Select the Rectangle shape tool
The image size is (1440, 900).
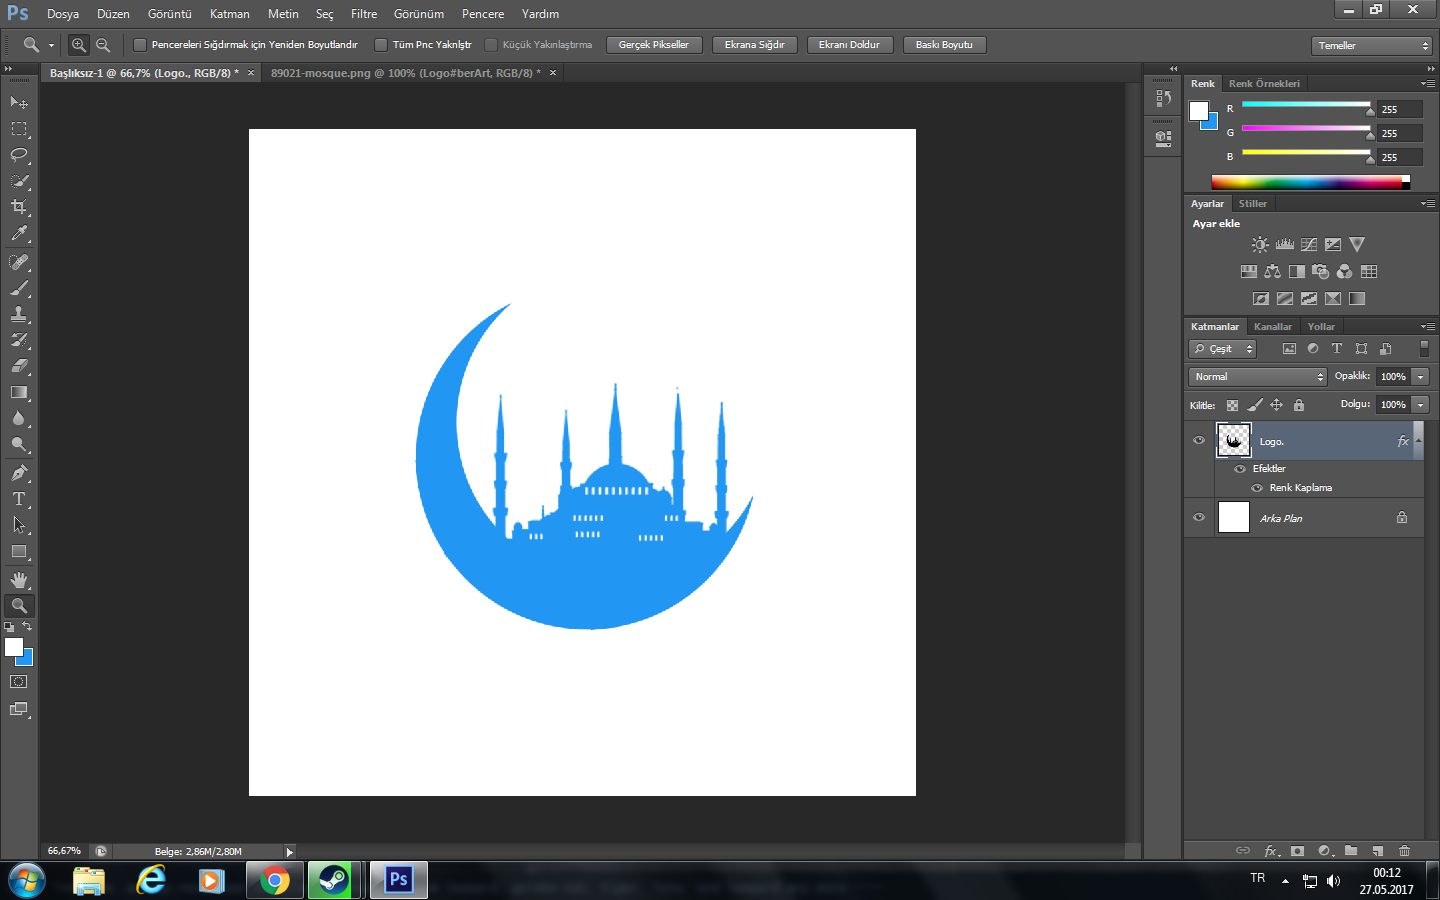point(19,551)
